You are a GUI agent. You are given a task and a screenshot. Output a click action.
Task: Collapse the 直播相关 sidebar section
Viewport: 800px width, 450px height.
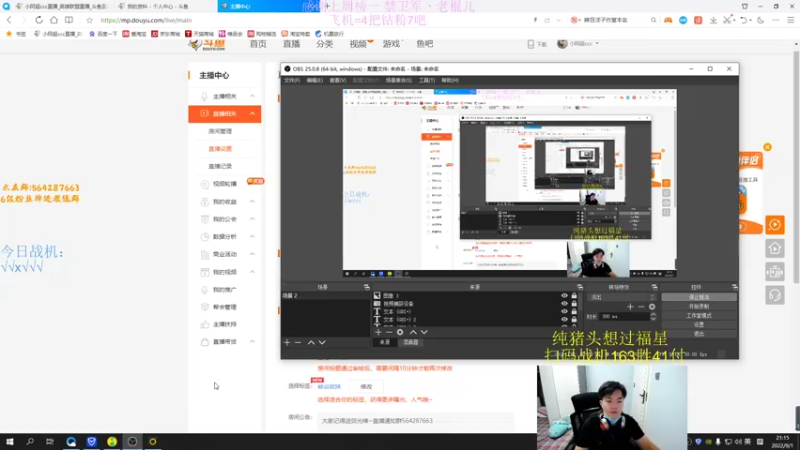(252, 113)
